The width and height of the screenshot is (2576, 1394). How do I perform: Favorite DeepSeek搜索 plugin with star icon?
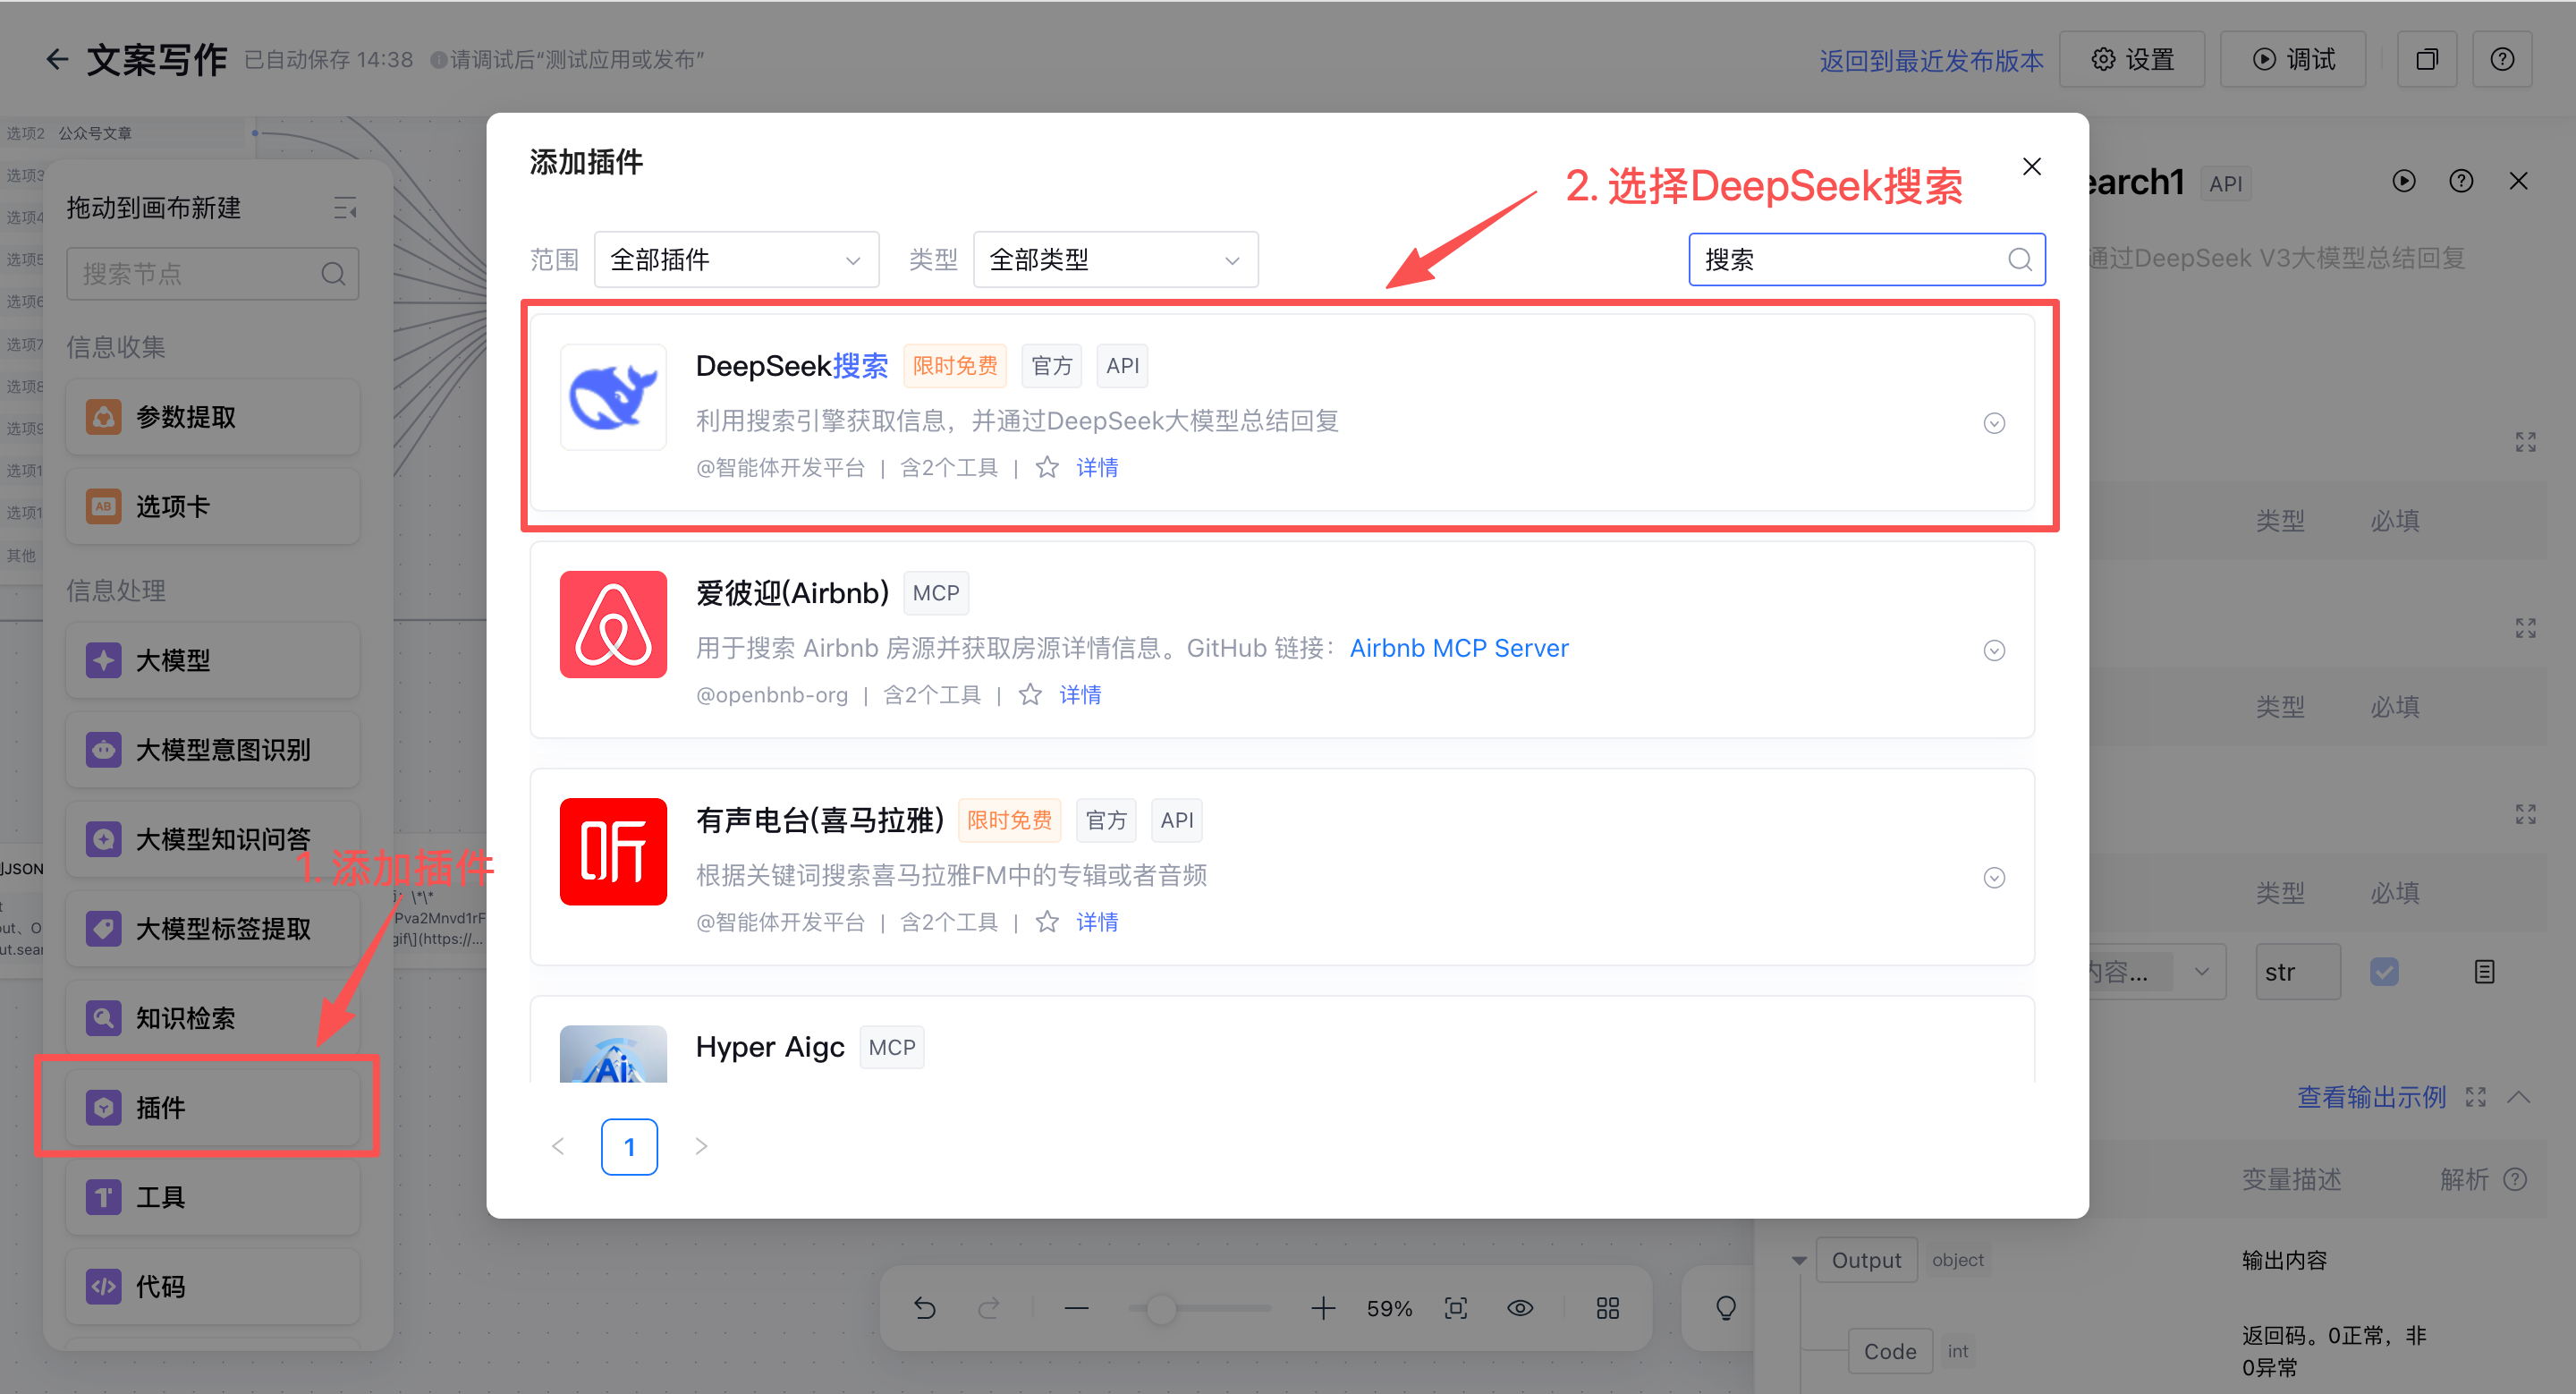pyautogui.click(x=1047, y=467)
